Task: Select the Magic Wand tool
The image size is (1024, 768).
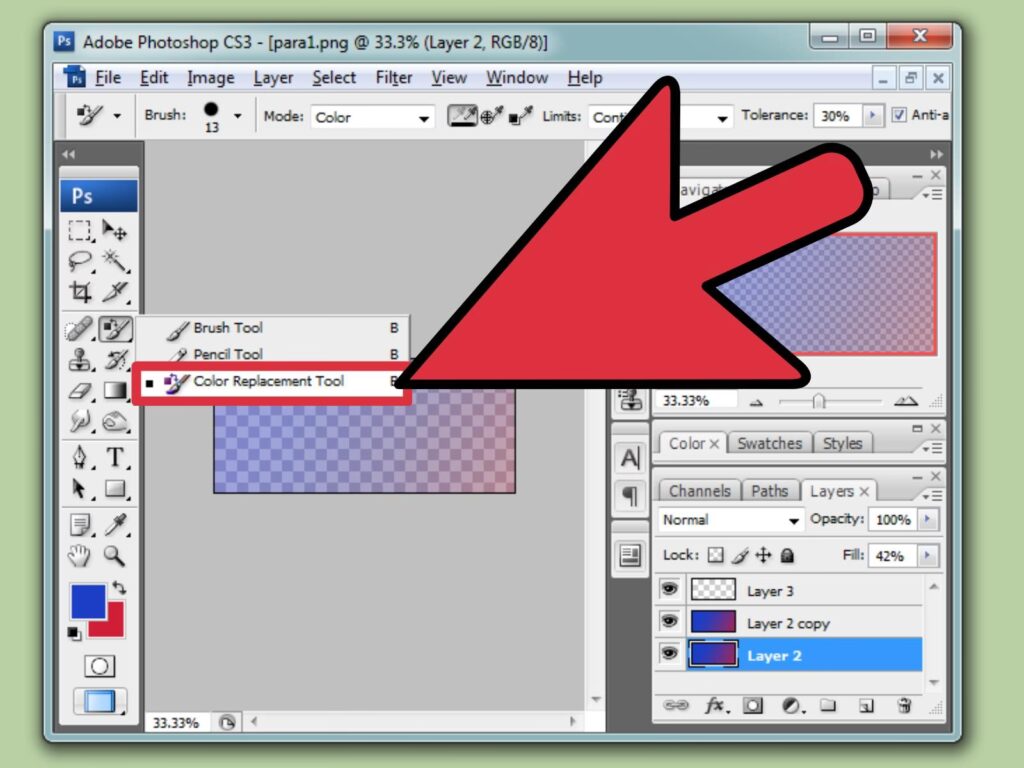Action: (116, 262)
